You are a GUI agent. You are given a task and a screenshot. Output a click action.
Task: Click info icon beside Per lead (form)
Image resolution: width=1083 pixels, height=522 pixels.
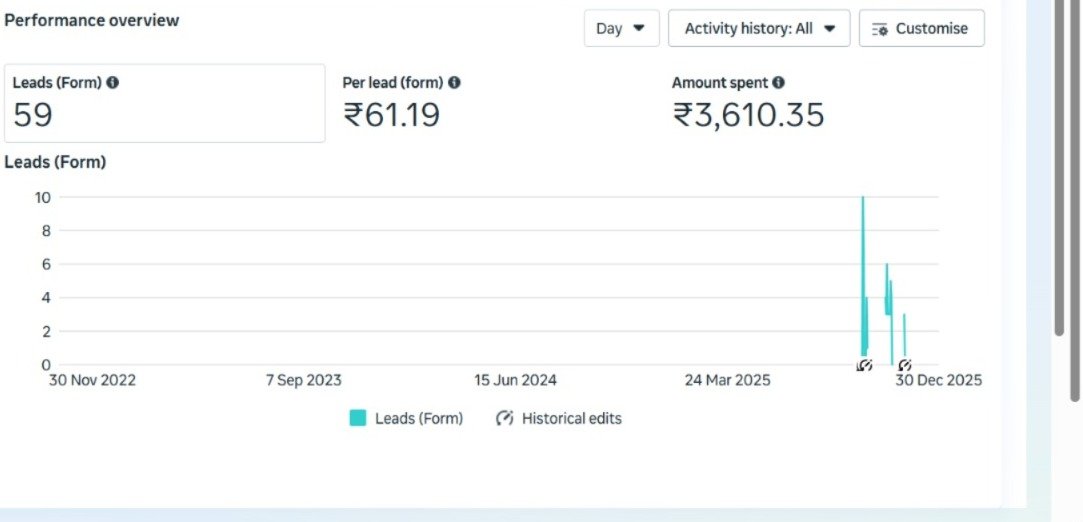(454, 83)
